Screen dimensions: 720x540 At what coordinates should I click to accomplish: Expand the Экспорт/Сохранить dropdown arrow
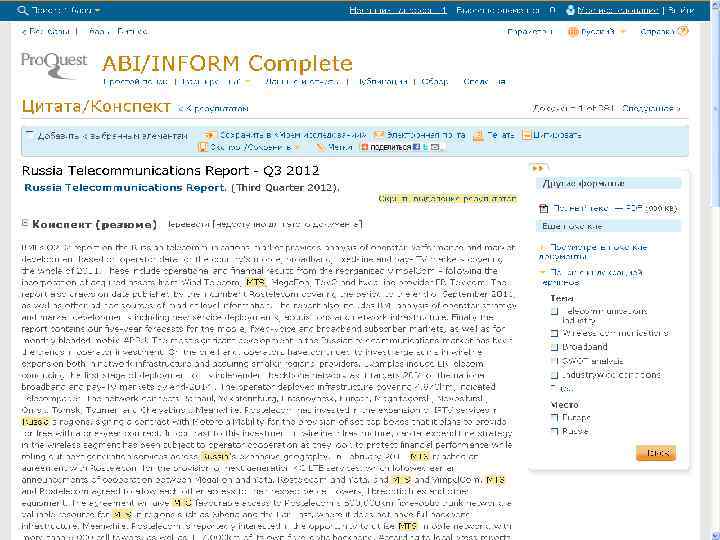pos(297,147)
